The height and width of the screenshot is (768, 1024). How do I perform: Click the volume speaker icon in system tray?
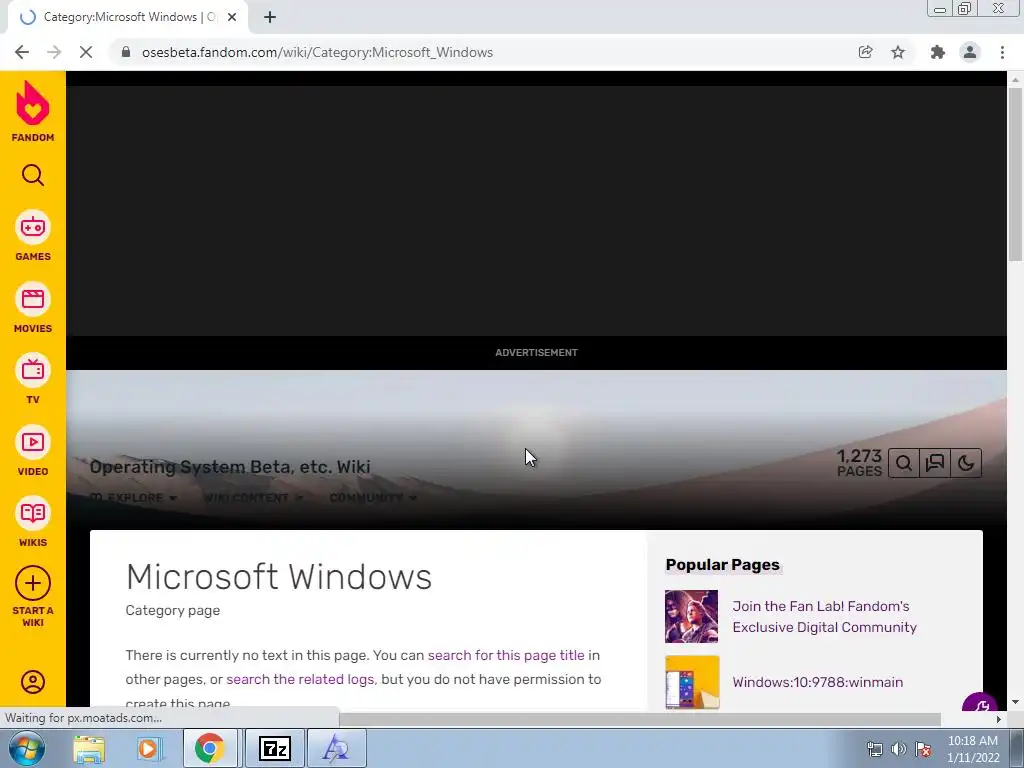click(899, 749)
